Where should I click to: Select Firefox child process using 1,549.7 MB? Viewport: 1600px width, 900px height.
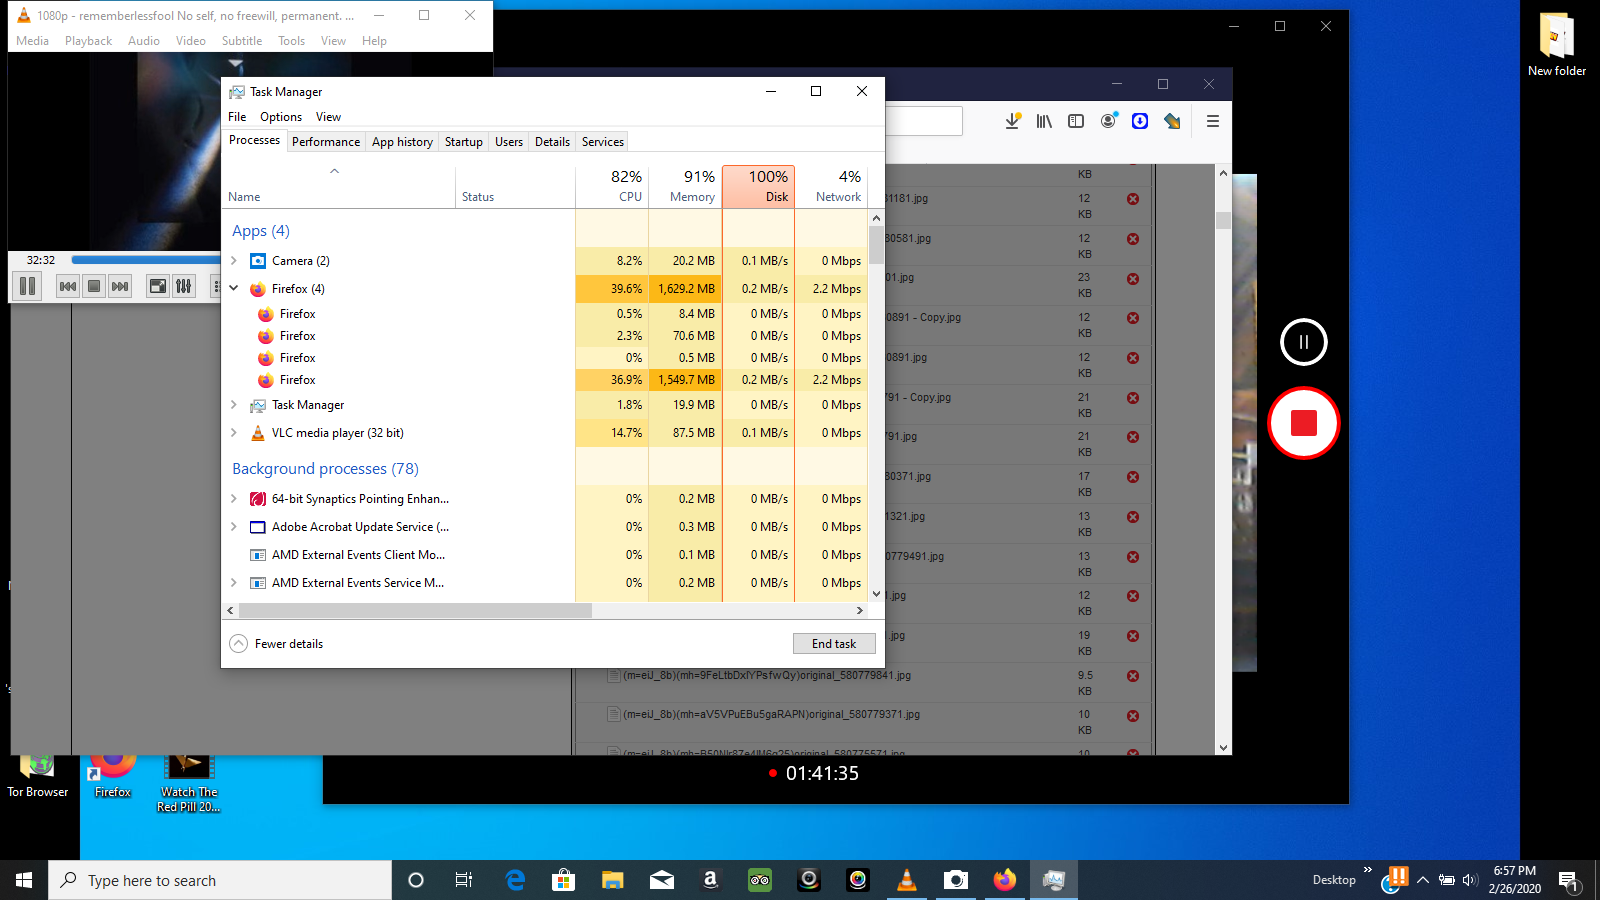(544, 380)
